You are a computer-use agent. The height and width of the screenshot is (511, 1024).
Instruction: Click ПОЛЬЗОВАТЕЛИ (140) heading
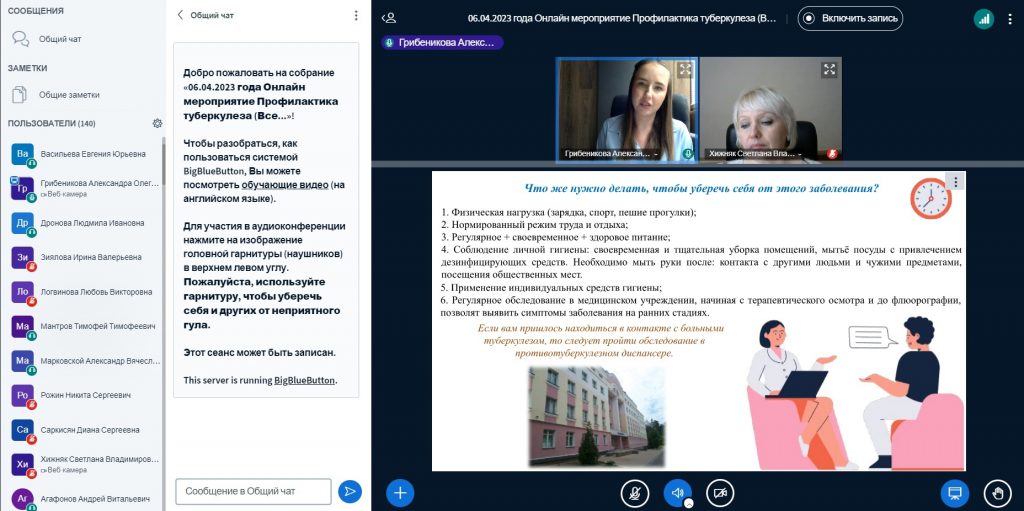tap(52, 123)
